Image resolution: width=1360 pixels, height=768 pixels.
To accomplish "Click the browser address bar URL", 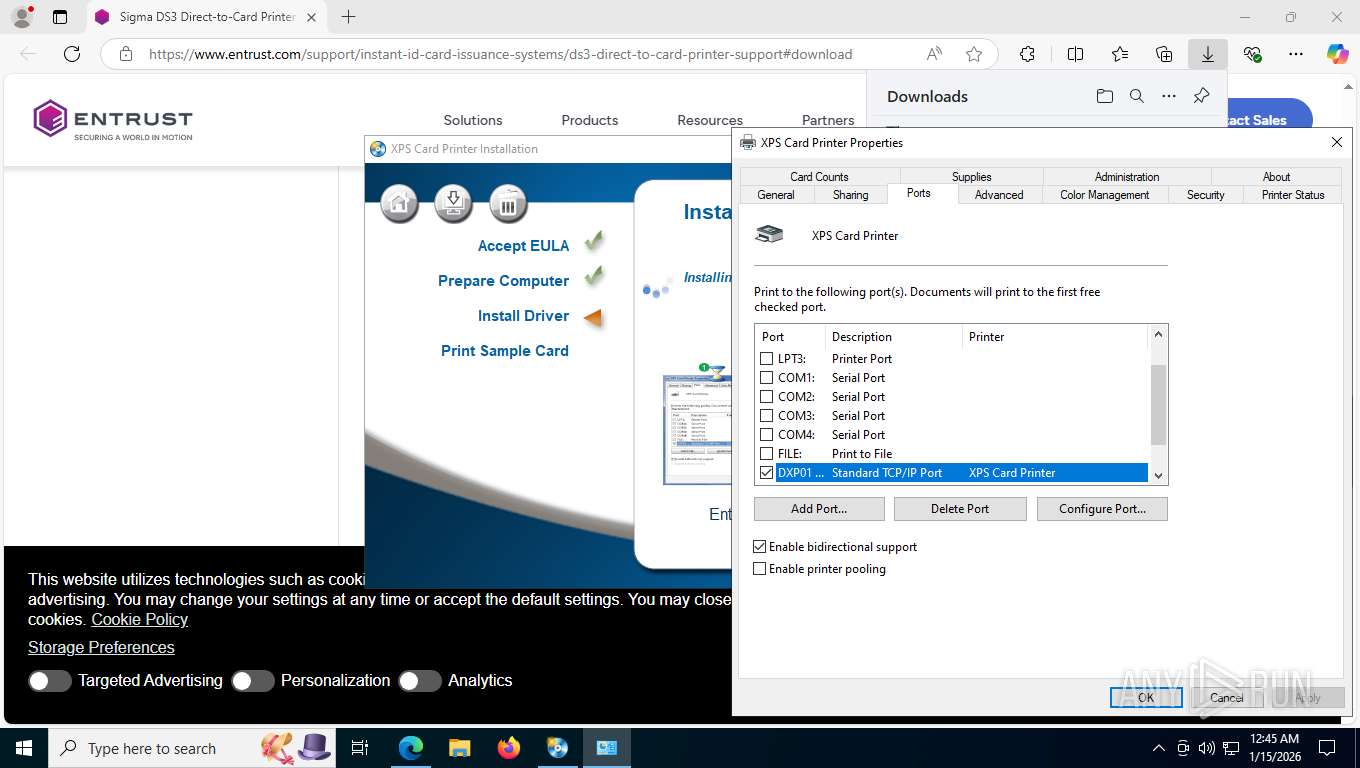I will tap(500, 54).
